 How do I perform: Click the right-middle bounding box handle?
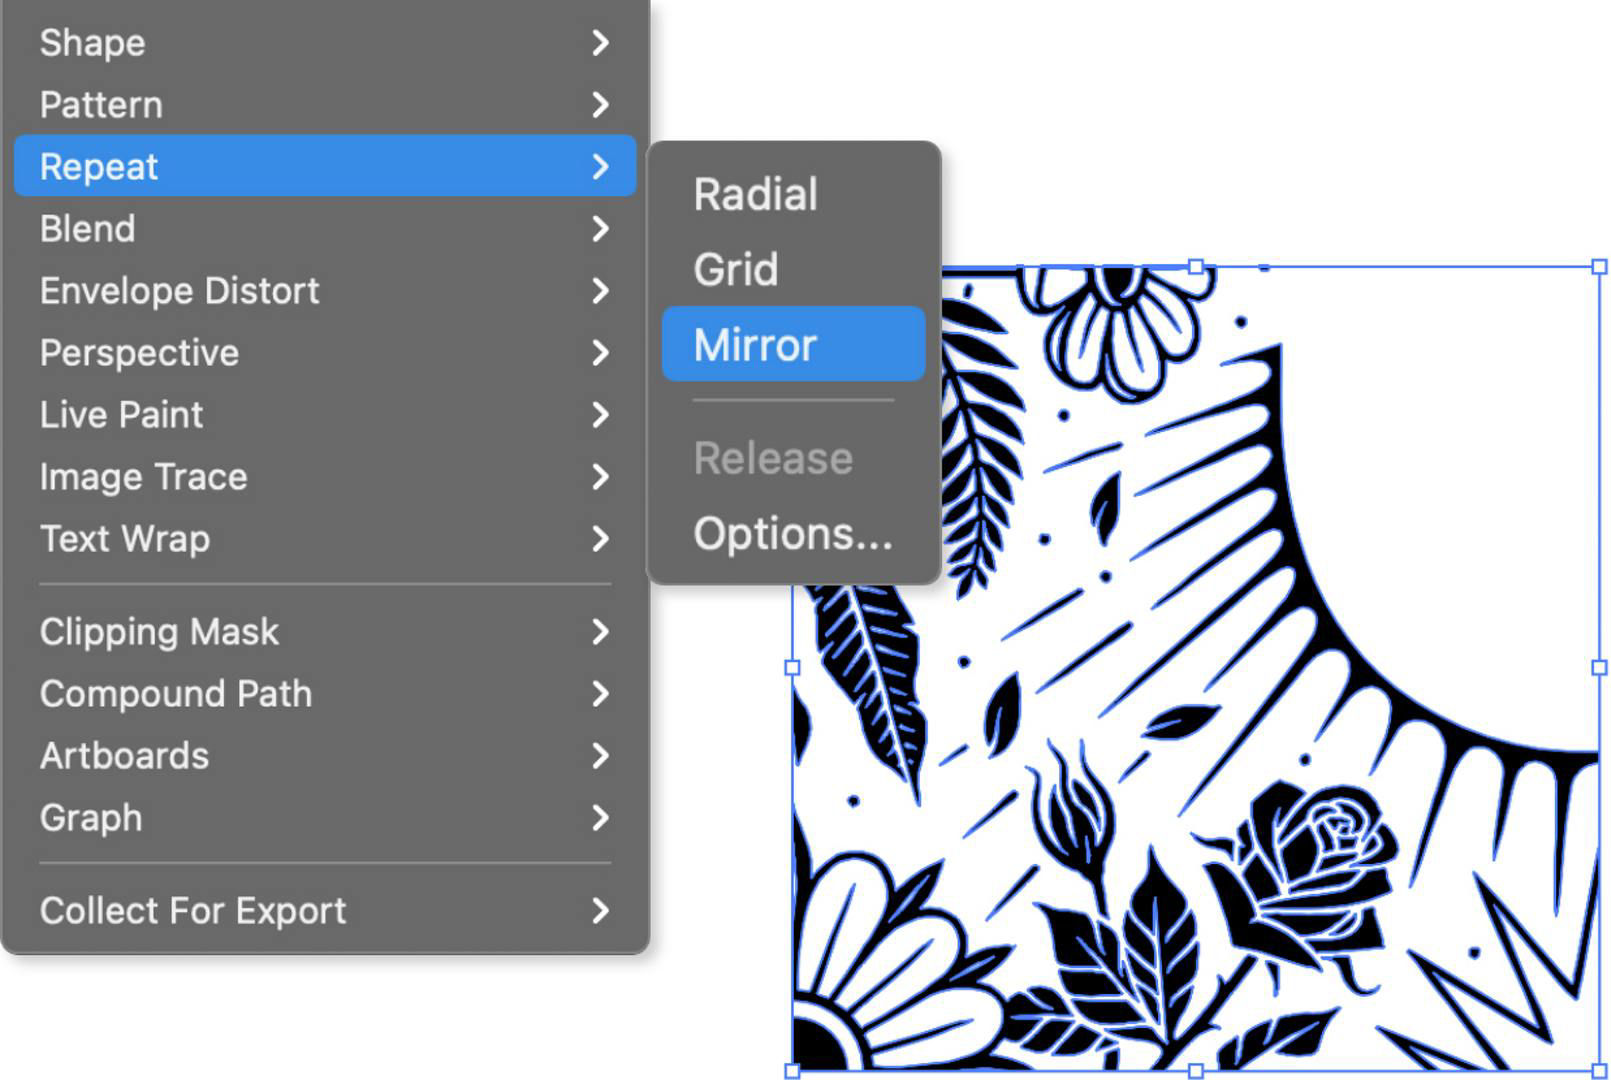pos(1599,667)
